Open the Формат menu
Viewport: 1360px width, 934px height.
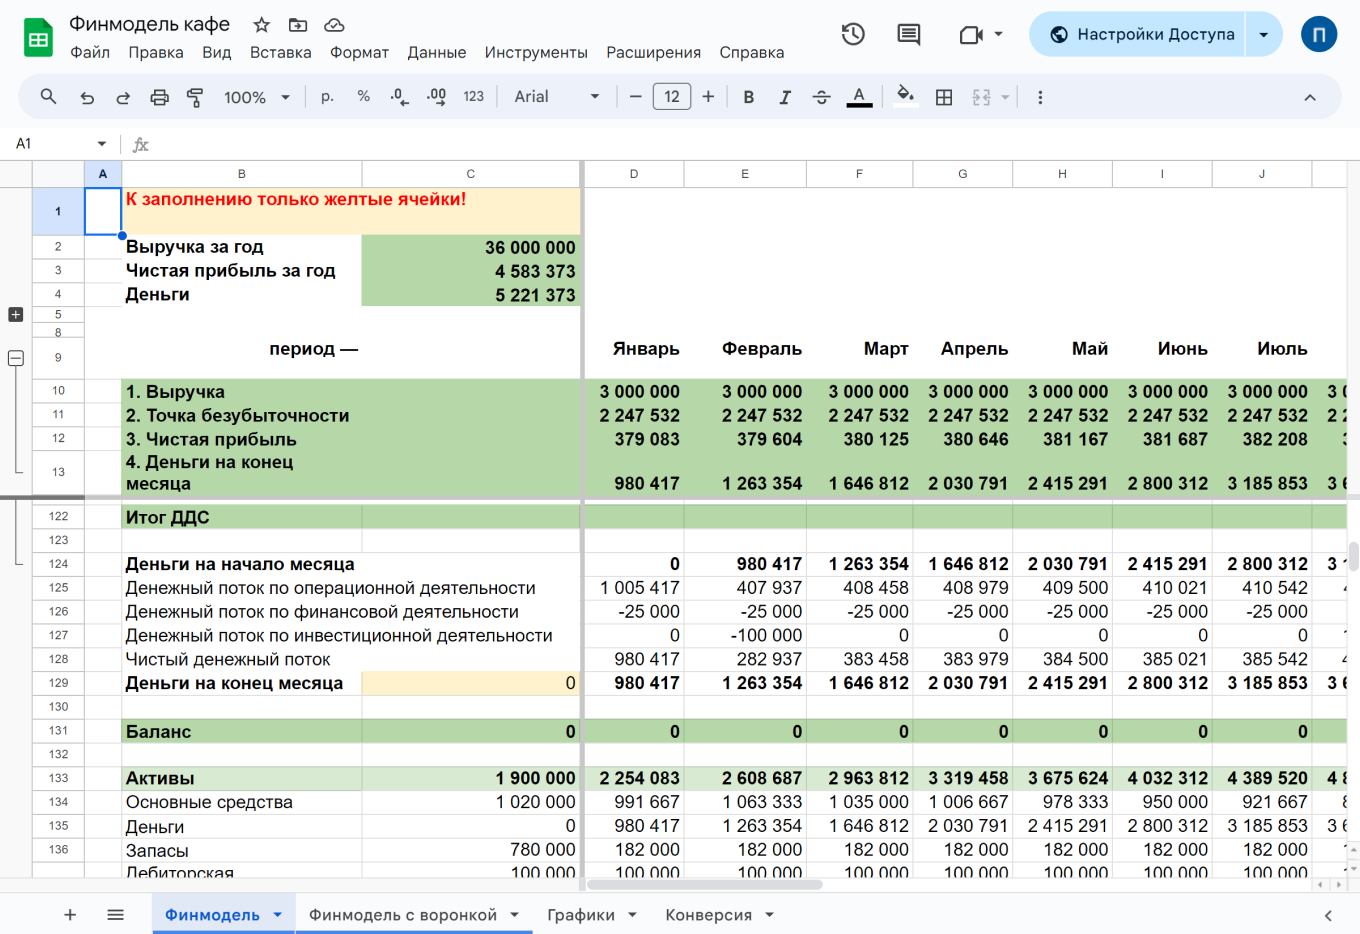point(359,53)
